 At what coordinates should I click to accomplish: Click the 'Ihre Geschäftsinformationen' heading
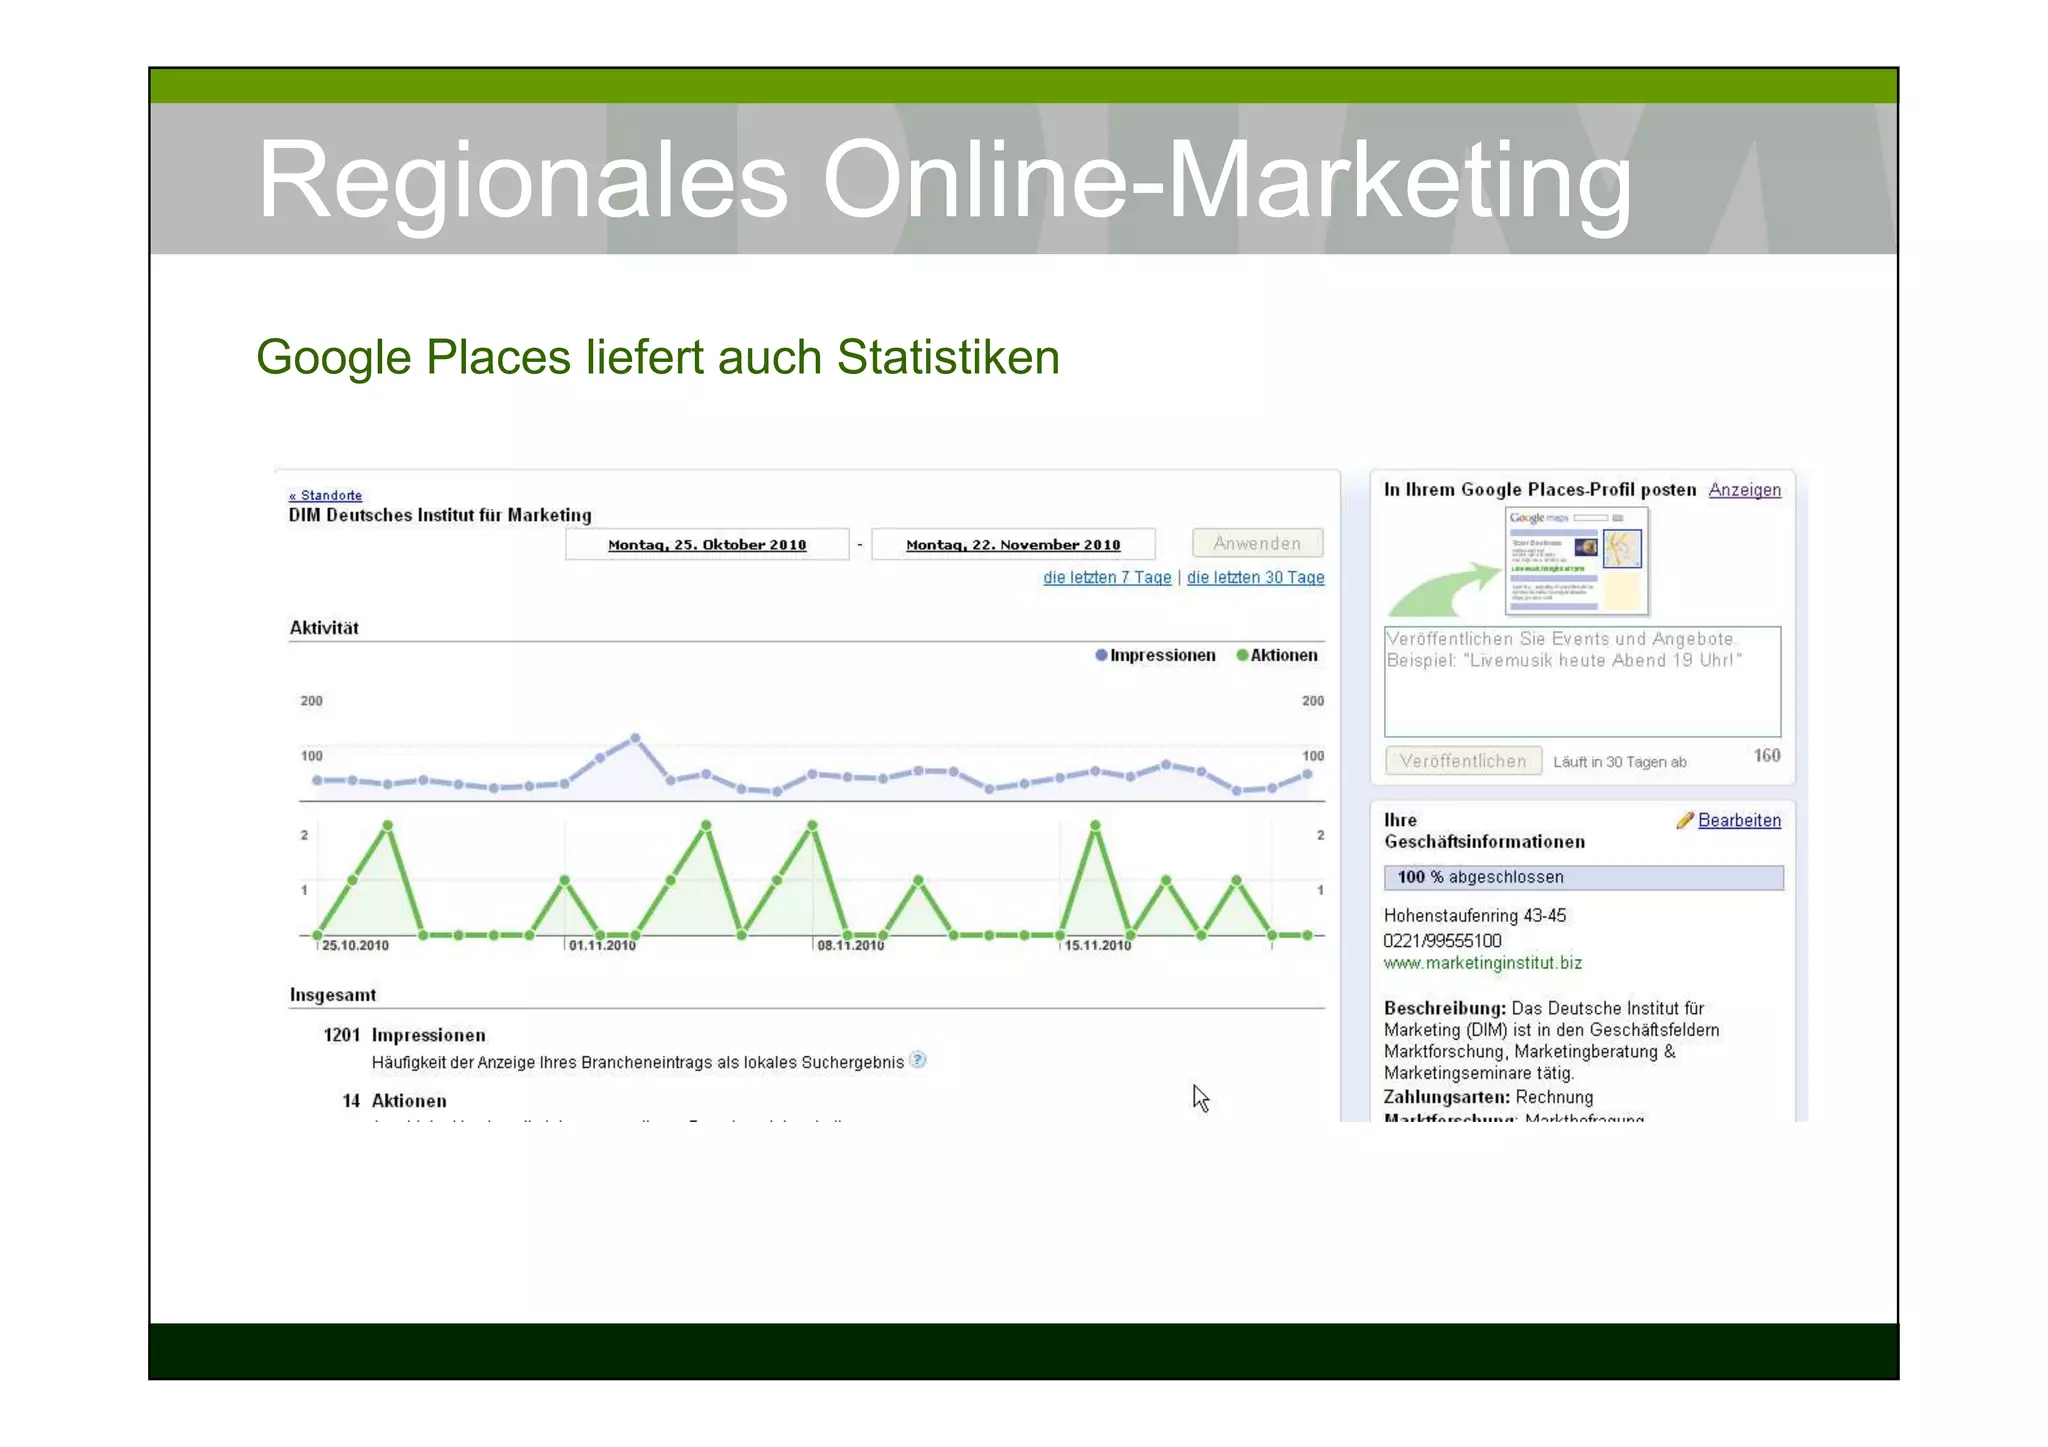(x=1484, y=831)
